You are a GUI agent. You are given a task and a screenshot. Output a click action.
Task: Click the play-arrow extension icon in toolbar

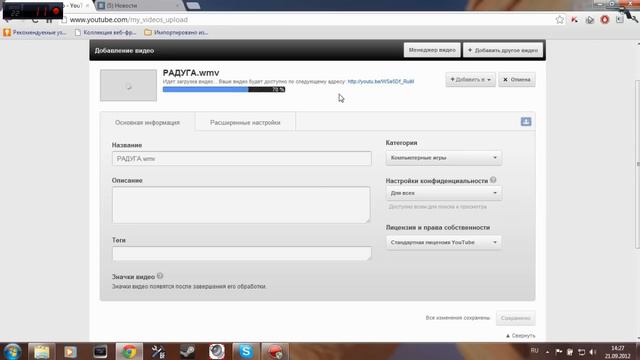(589, 20)
